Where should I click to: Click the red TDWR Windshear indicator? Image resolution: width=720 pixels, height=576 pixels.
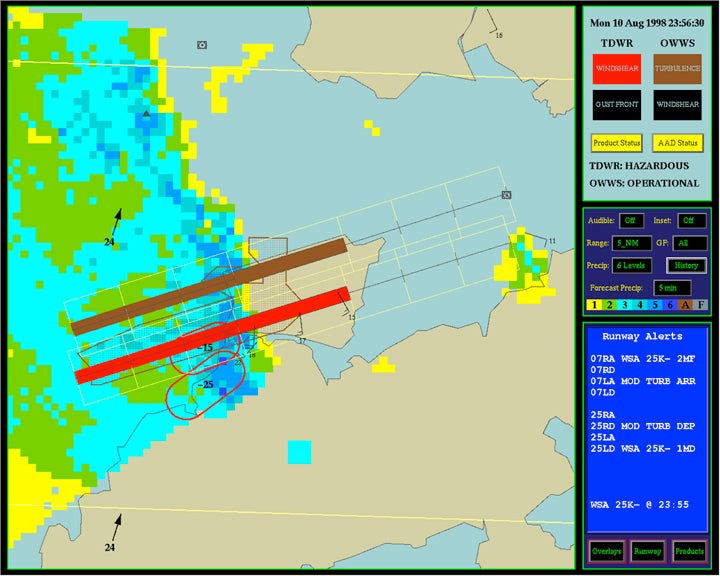coord(615,68)
